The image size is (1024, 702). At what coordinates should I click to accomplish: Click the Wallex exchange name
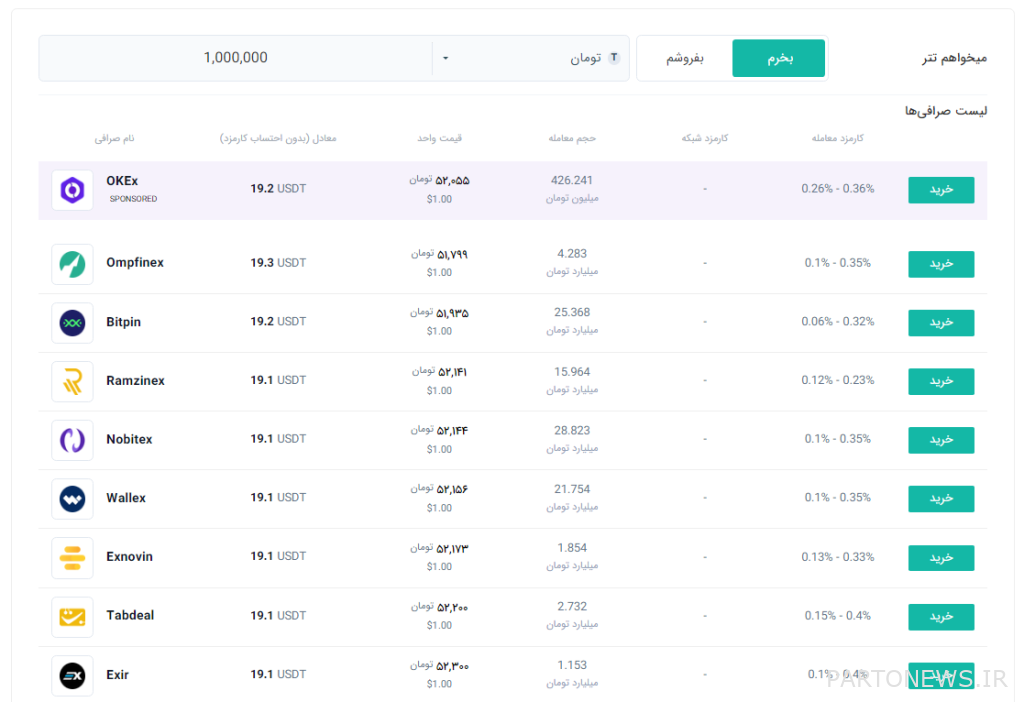click(126, 498)
